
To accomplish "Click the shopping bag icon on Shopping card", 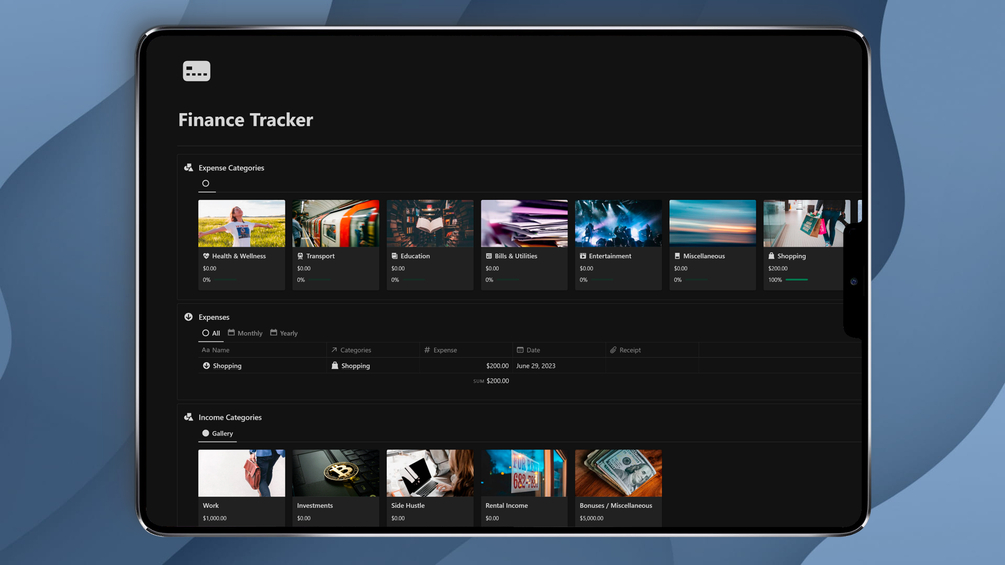I will 771,256.
